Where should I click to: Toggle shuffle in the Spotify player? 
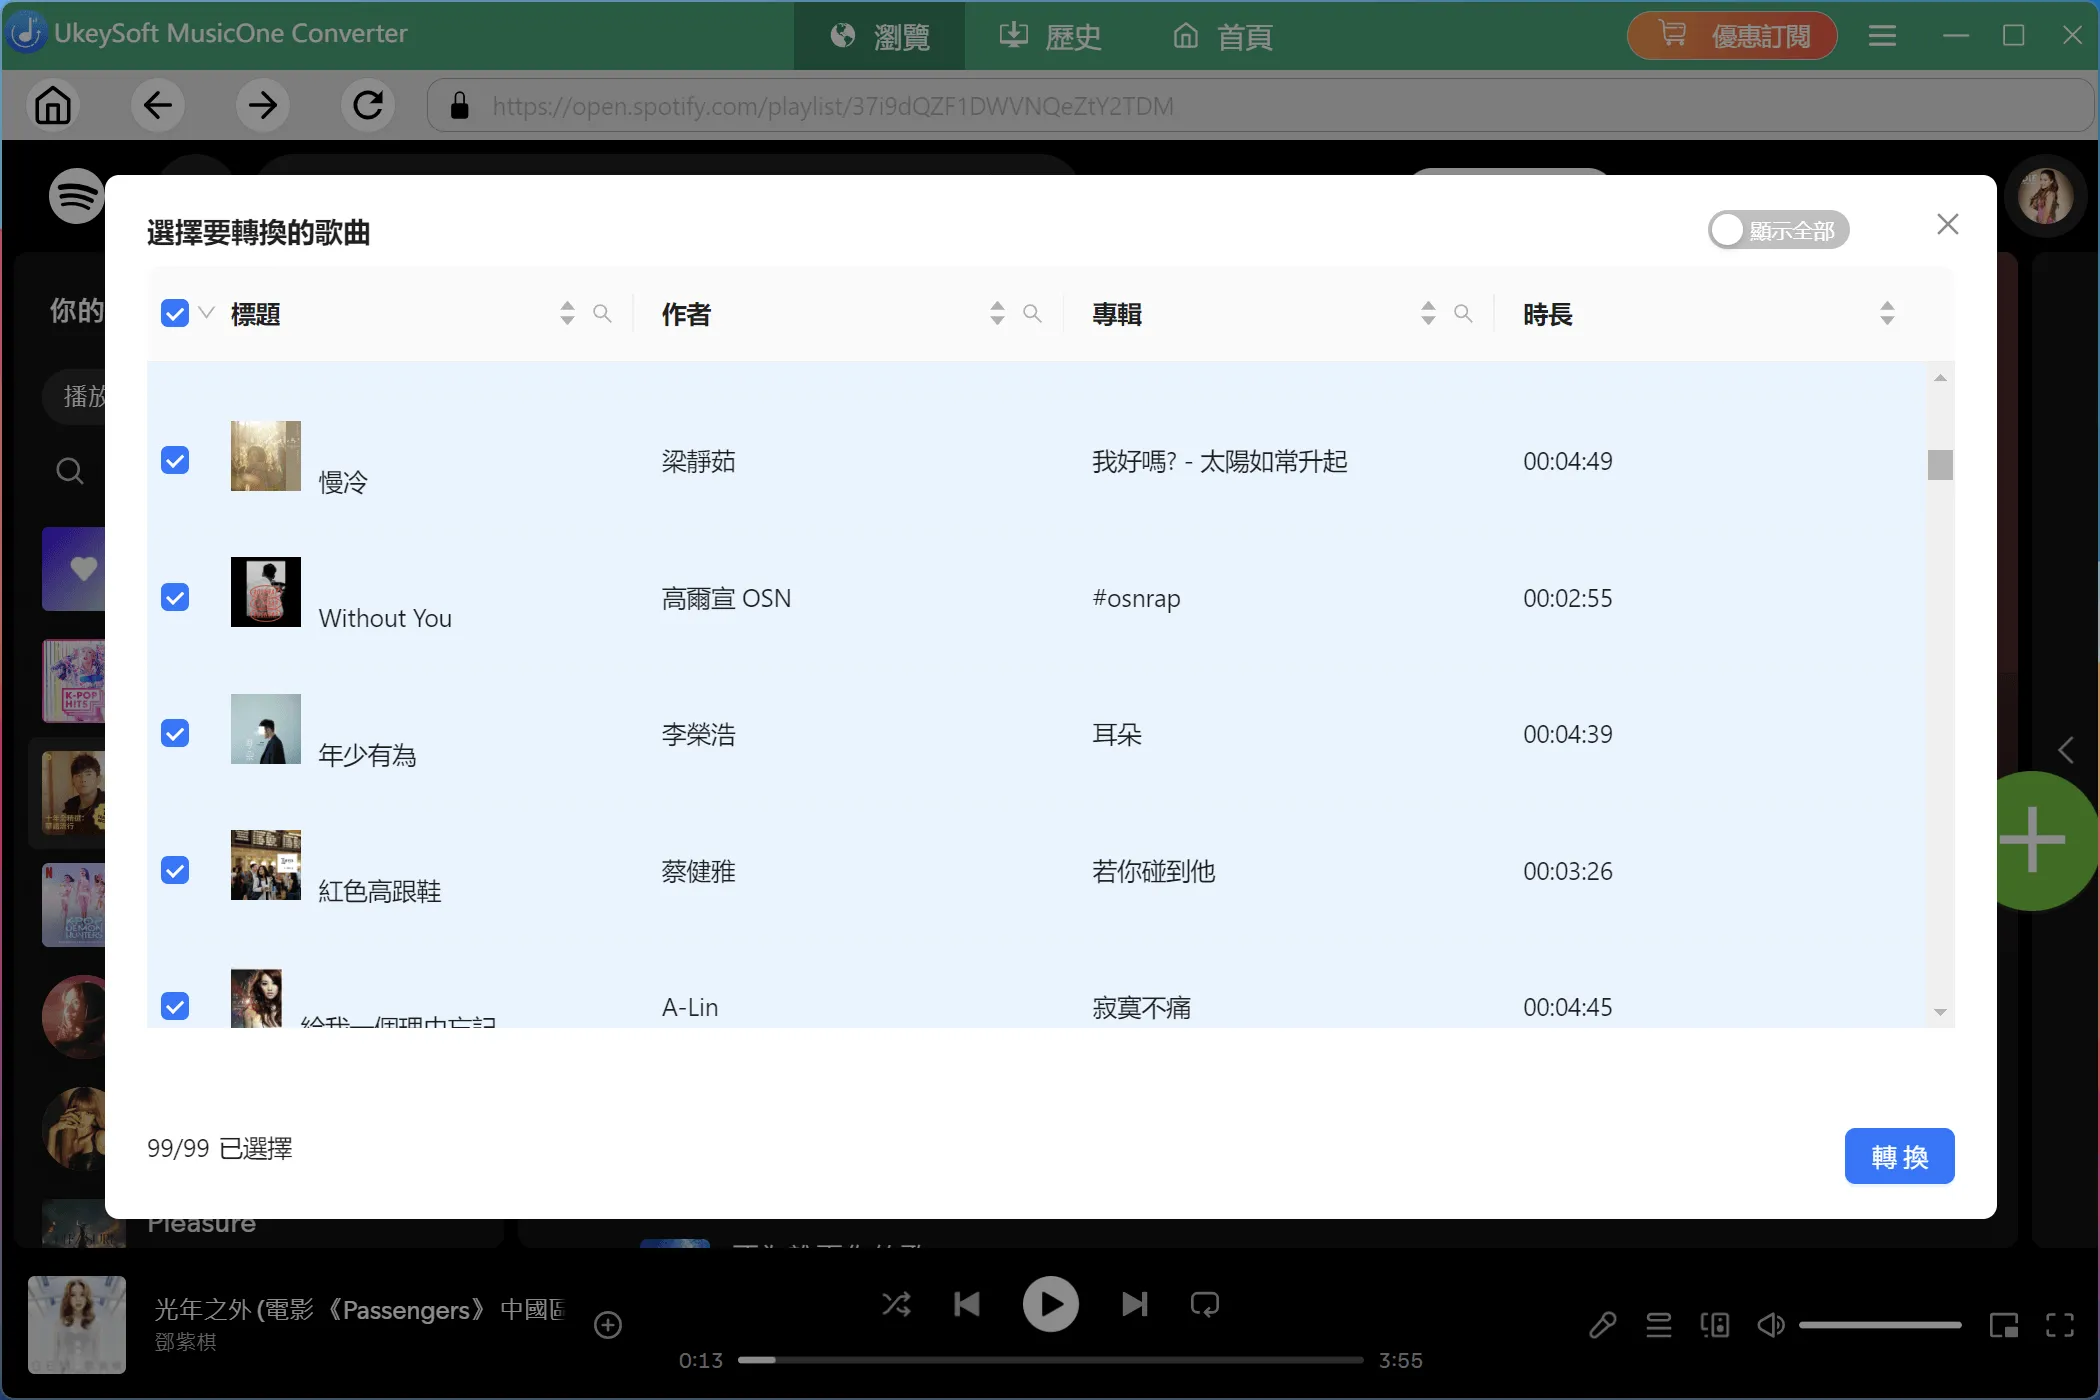coord(896,1304)
